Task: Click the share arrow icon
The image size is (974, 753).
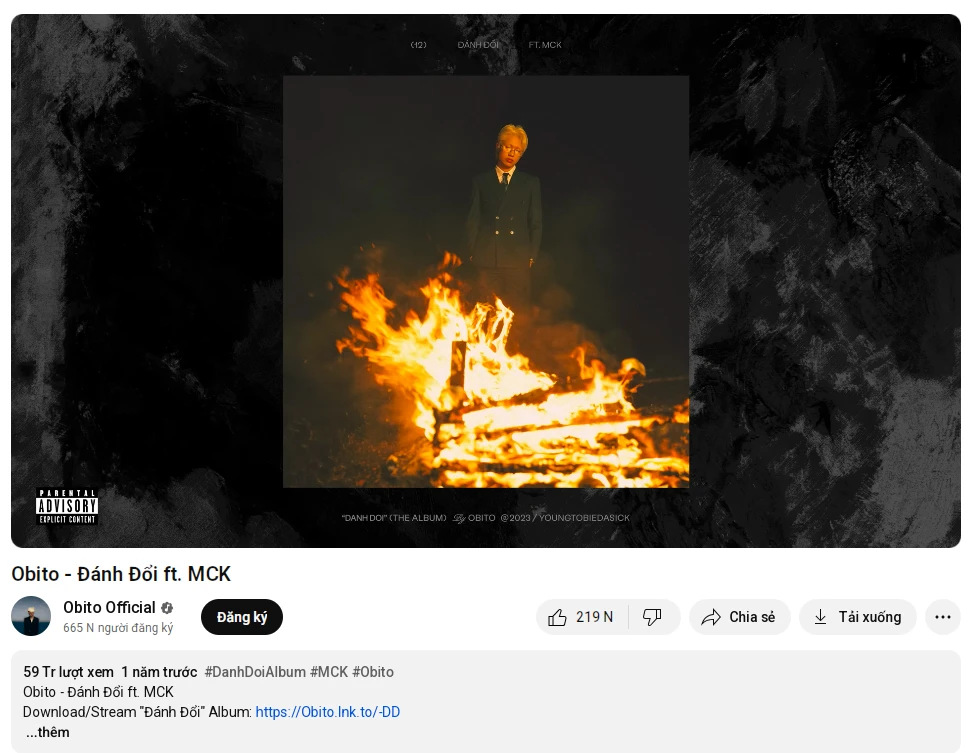Action: (x=711, y=617)
